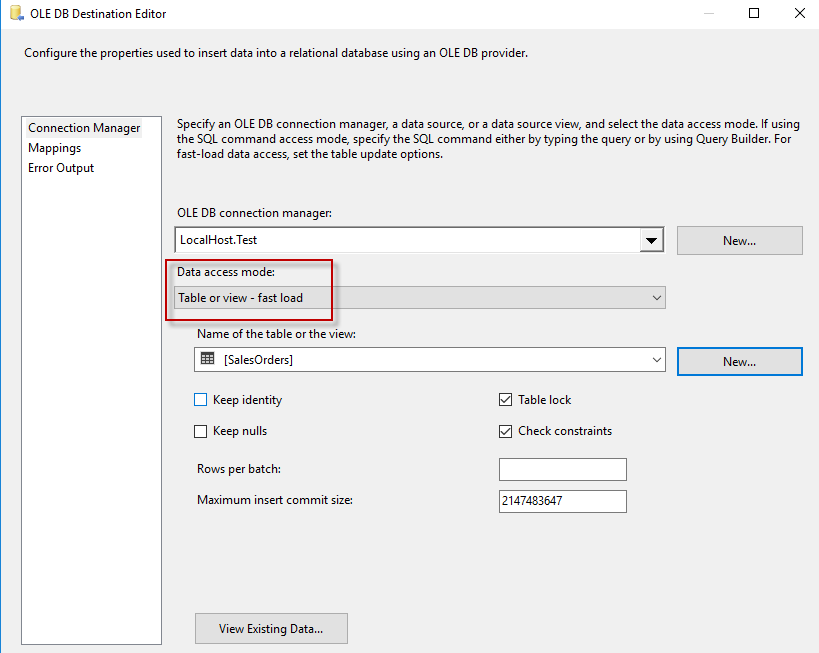Screen dimensions: 819x653
Task: Click the table icon beside [SalesOrders]
Action: point(208,360)
